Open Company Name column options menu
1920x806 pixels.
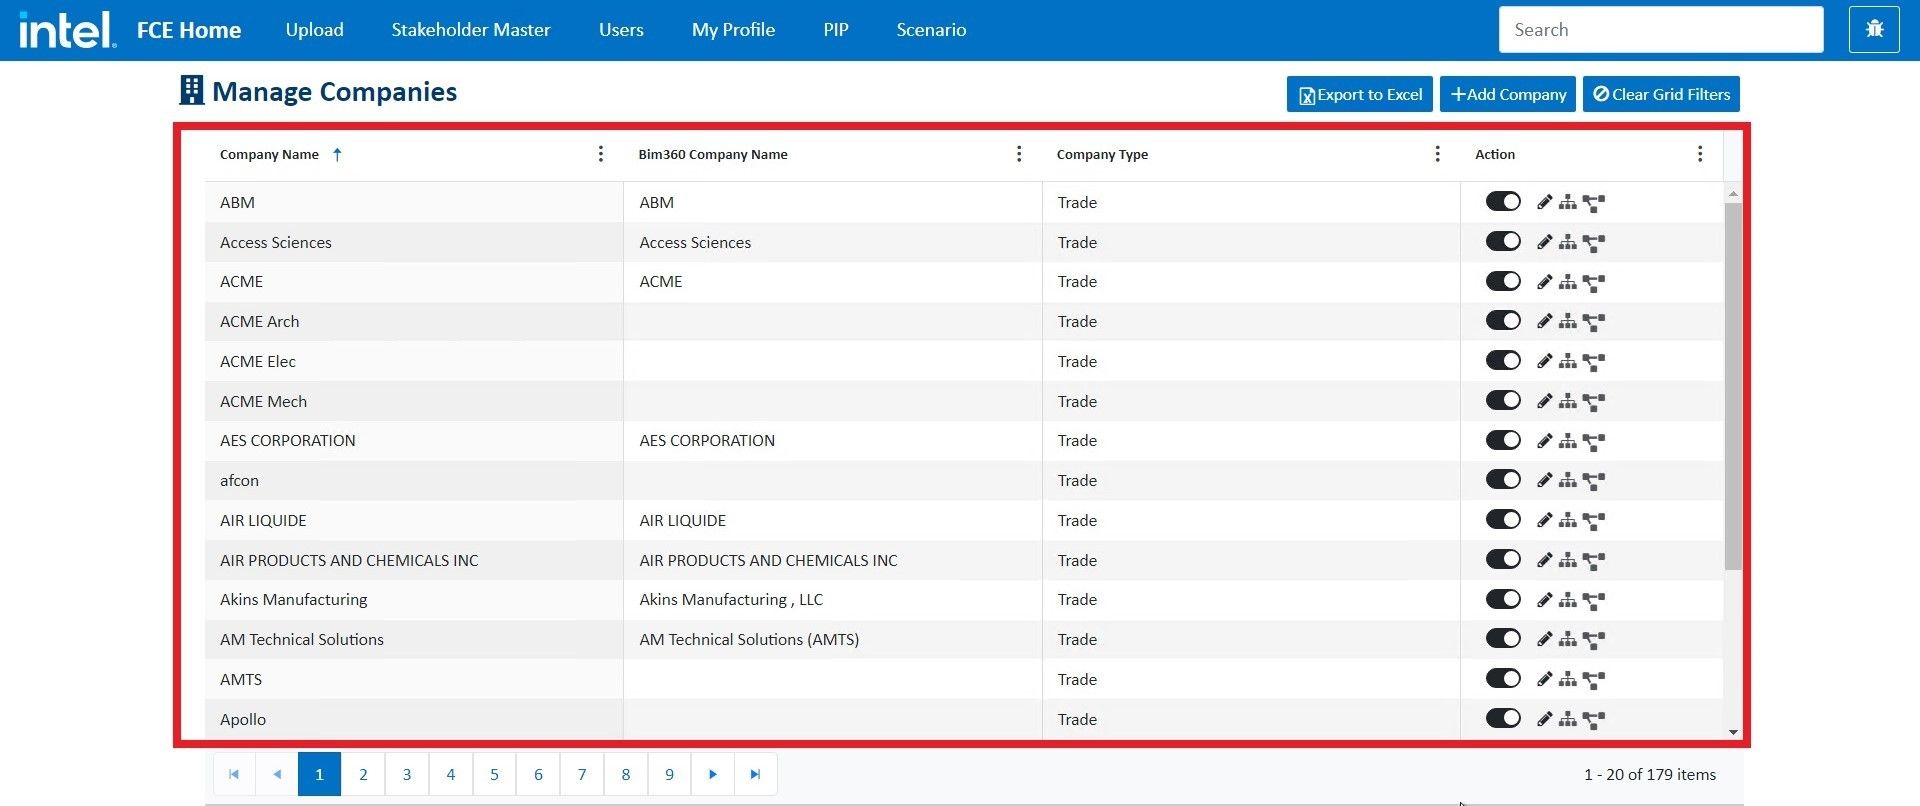click(600, 154)
